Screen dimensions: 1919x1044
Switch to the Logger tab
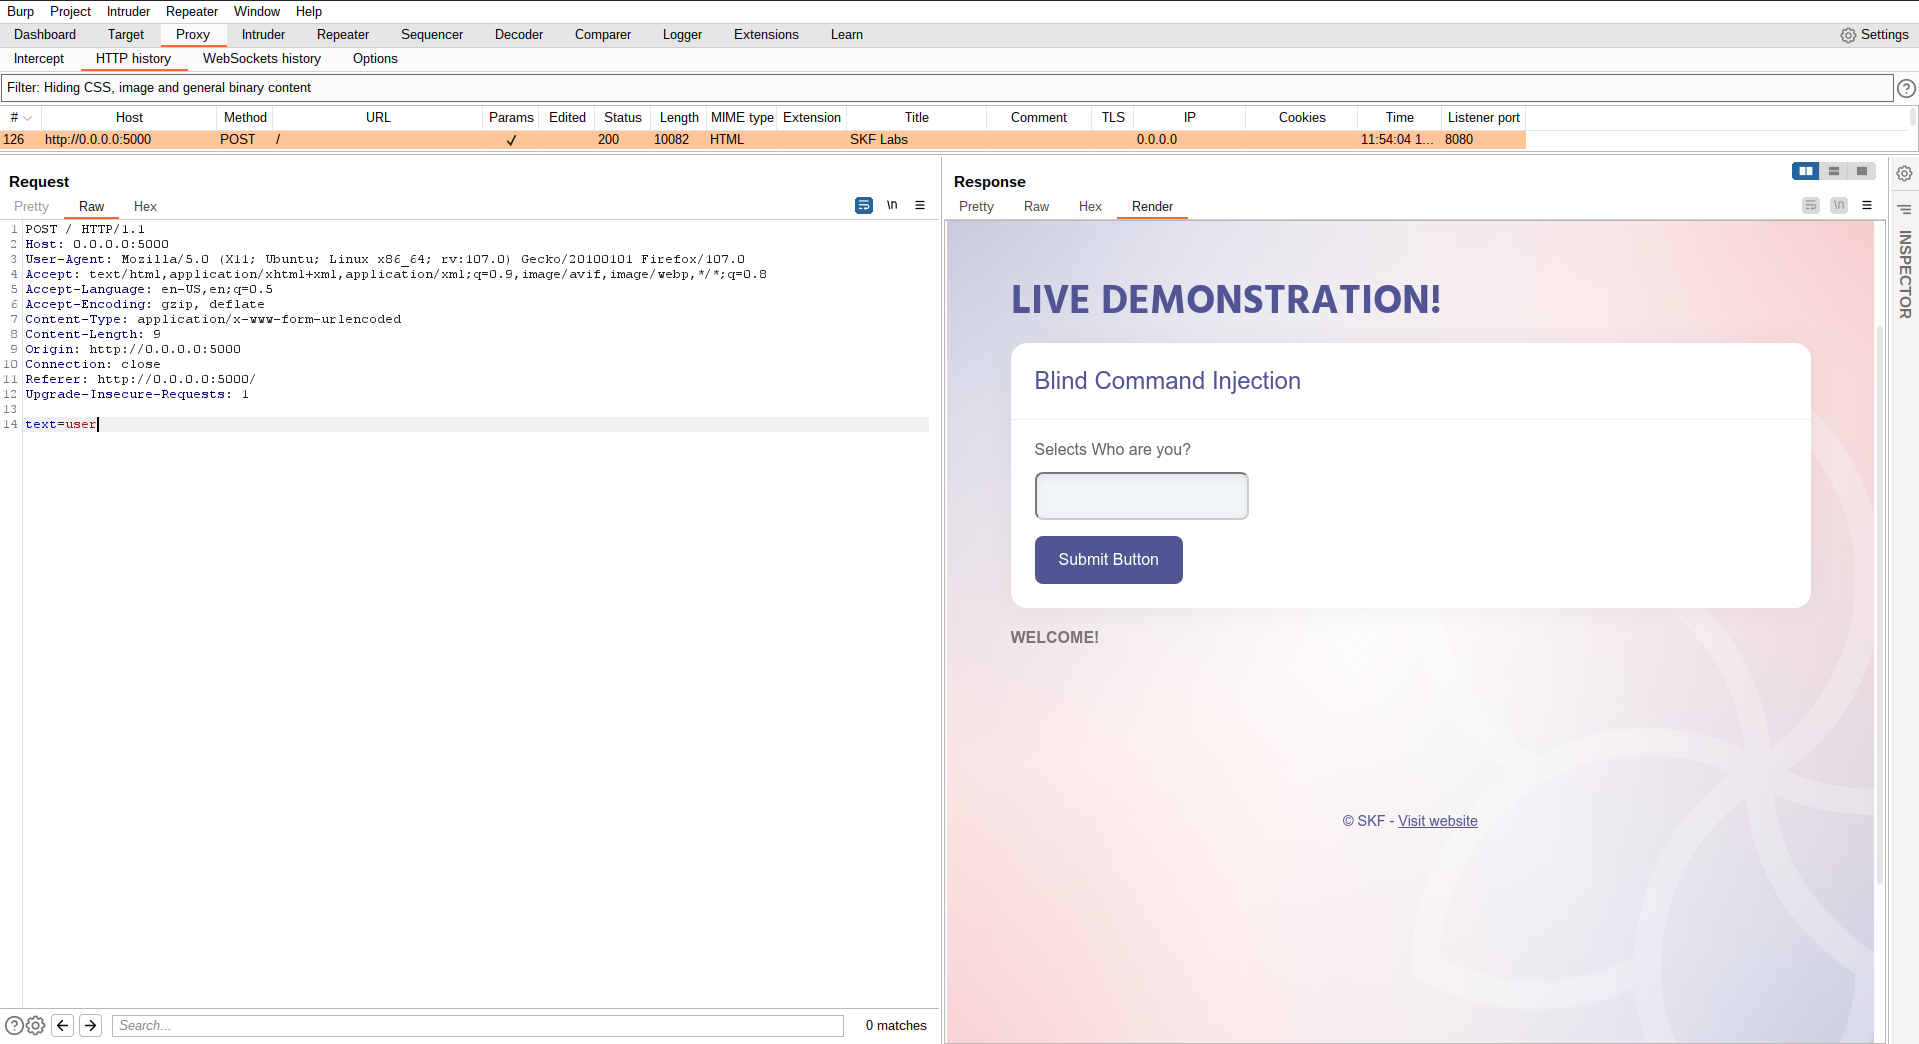pos(682,35)
